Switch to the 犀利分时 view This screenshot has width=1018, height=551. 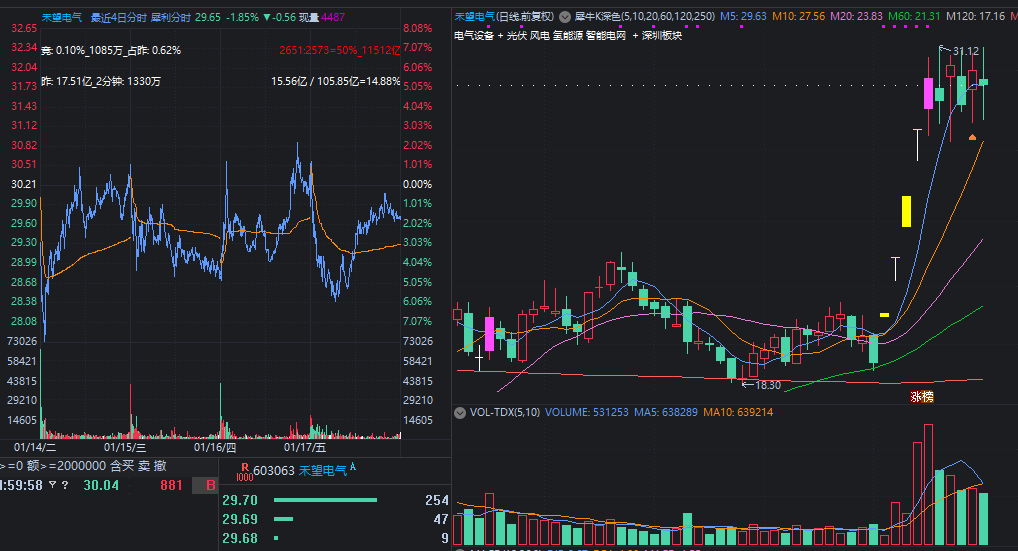tap(170, 17)
